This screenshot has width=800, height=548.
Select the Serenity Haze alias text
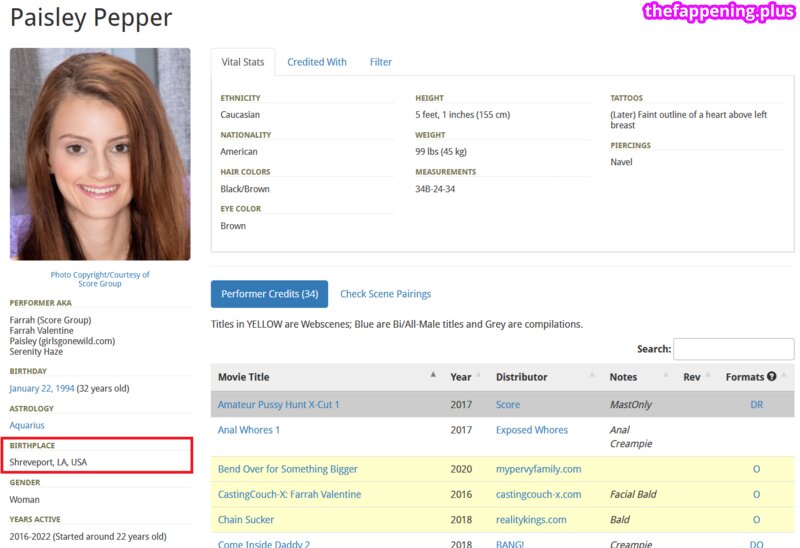(36, 352)
